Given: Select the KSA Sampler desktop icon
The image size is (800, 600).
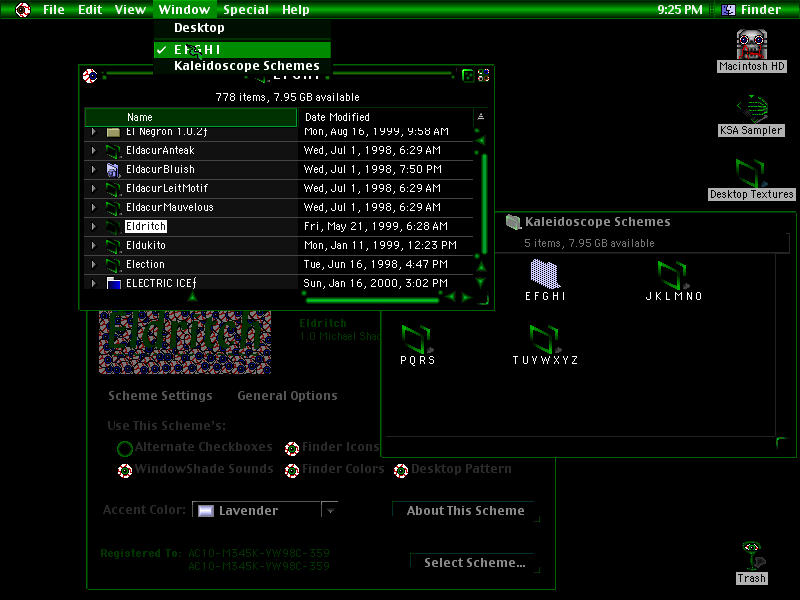Looking at the screenshot, I should click(752, 108).
